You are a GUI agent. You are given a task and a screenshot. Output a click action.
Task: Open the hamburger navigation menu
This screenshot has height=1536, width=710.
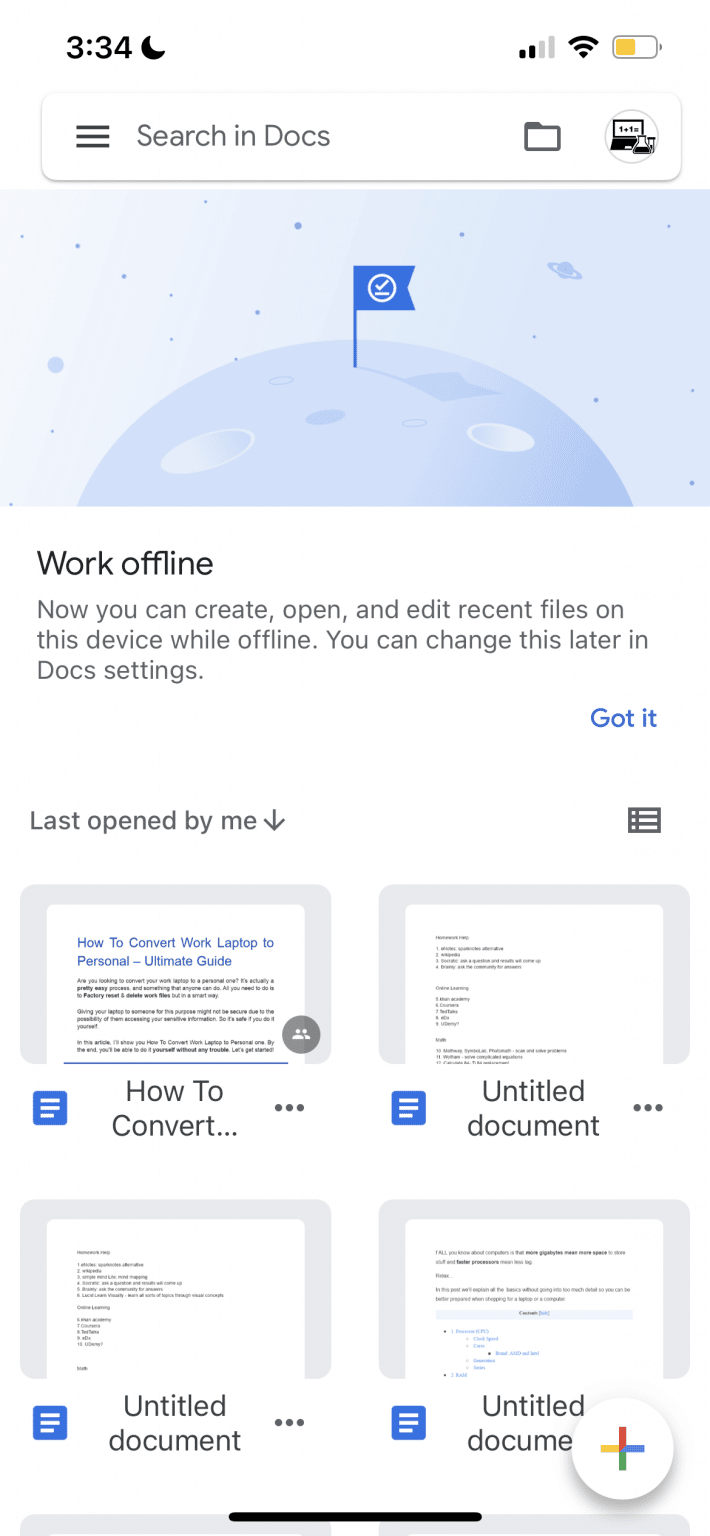(x=93, y=136)
